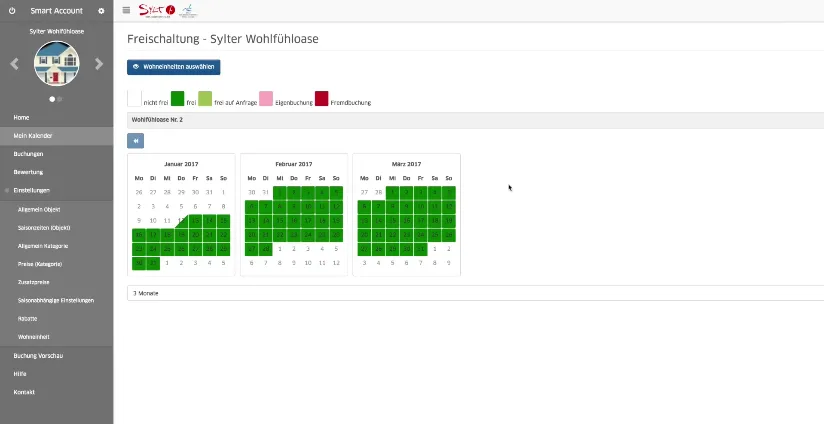Open the '3 Monate' period dropdown

tap(476, 293)
